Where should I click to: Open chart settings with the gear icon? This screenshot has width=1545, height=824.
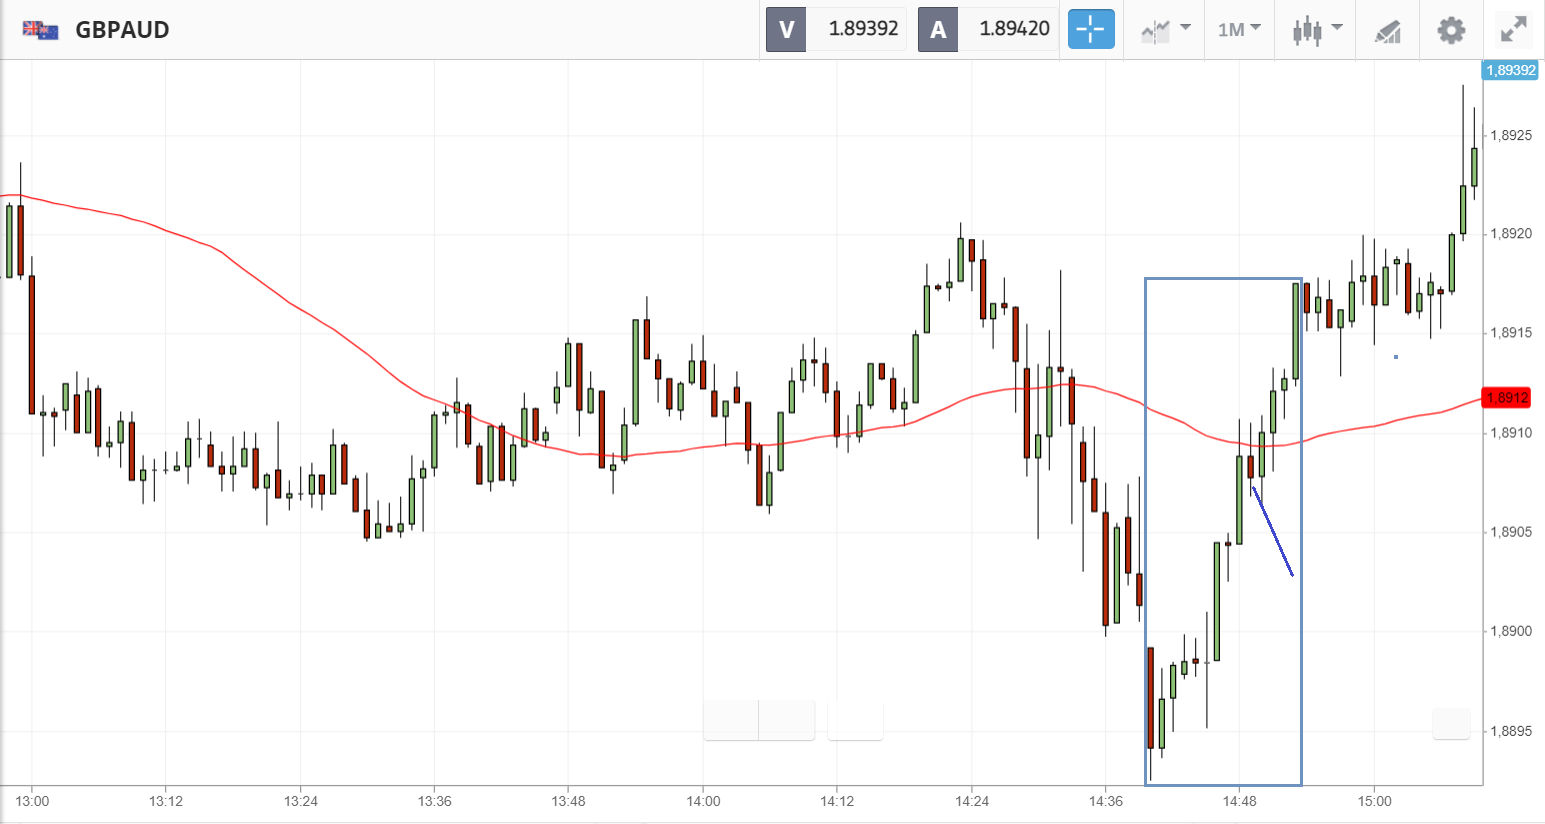[x=1451, y=29]
